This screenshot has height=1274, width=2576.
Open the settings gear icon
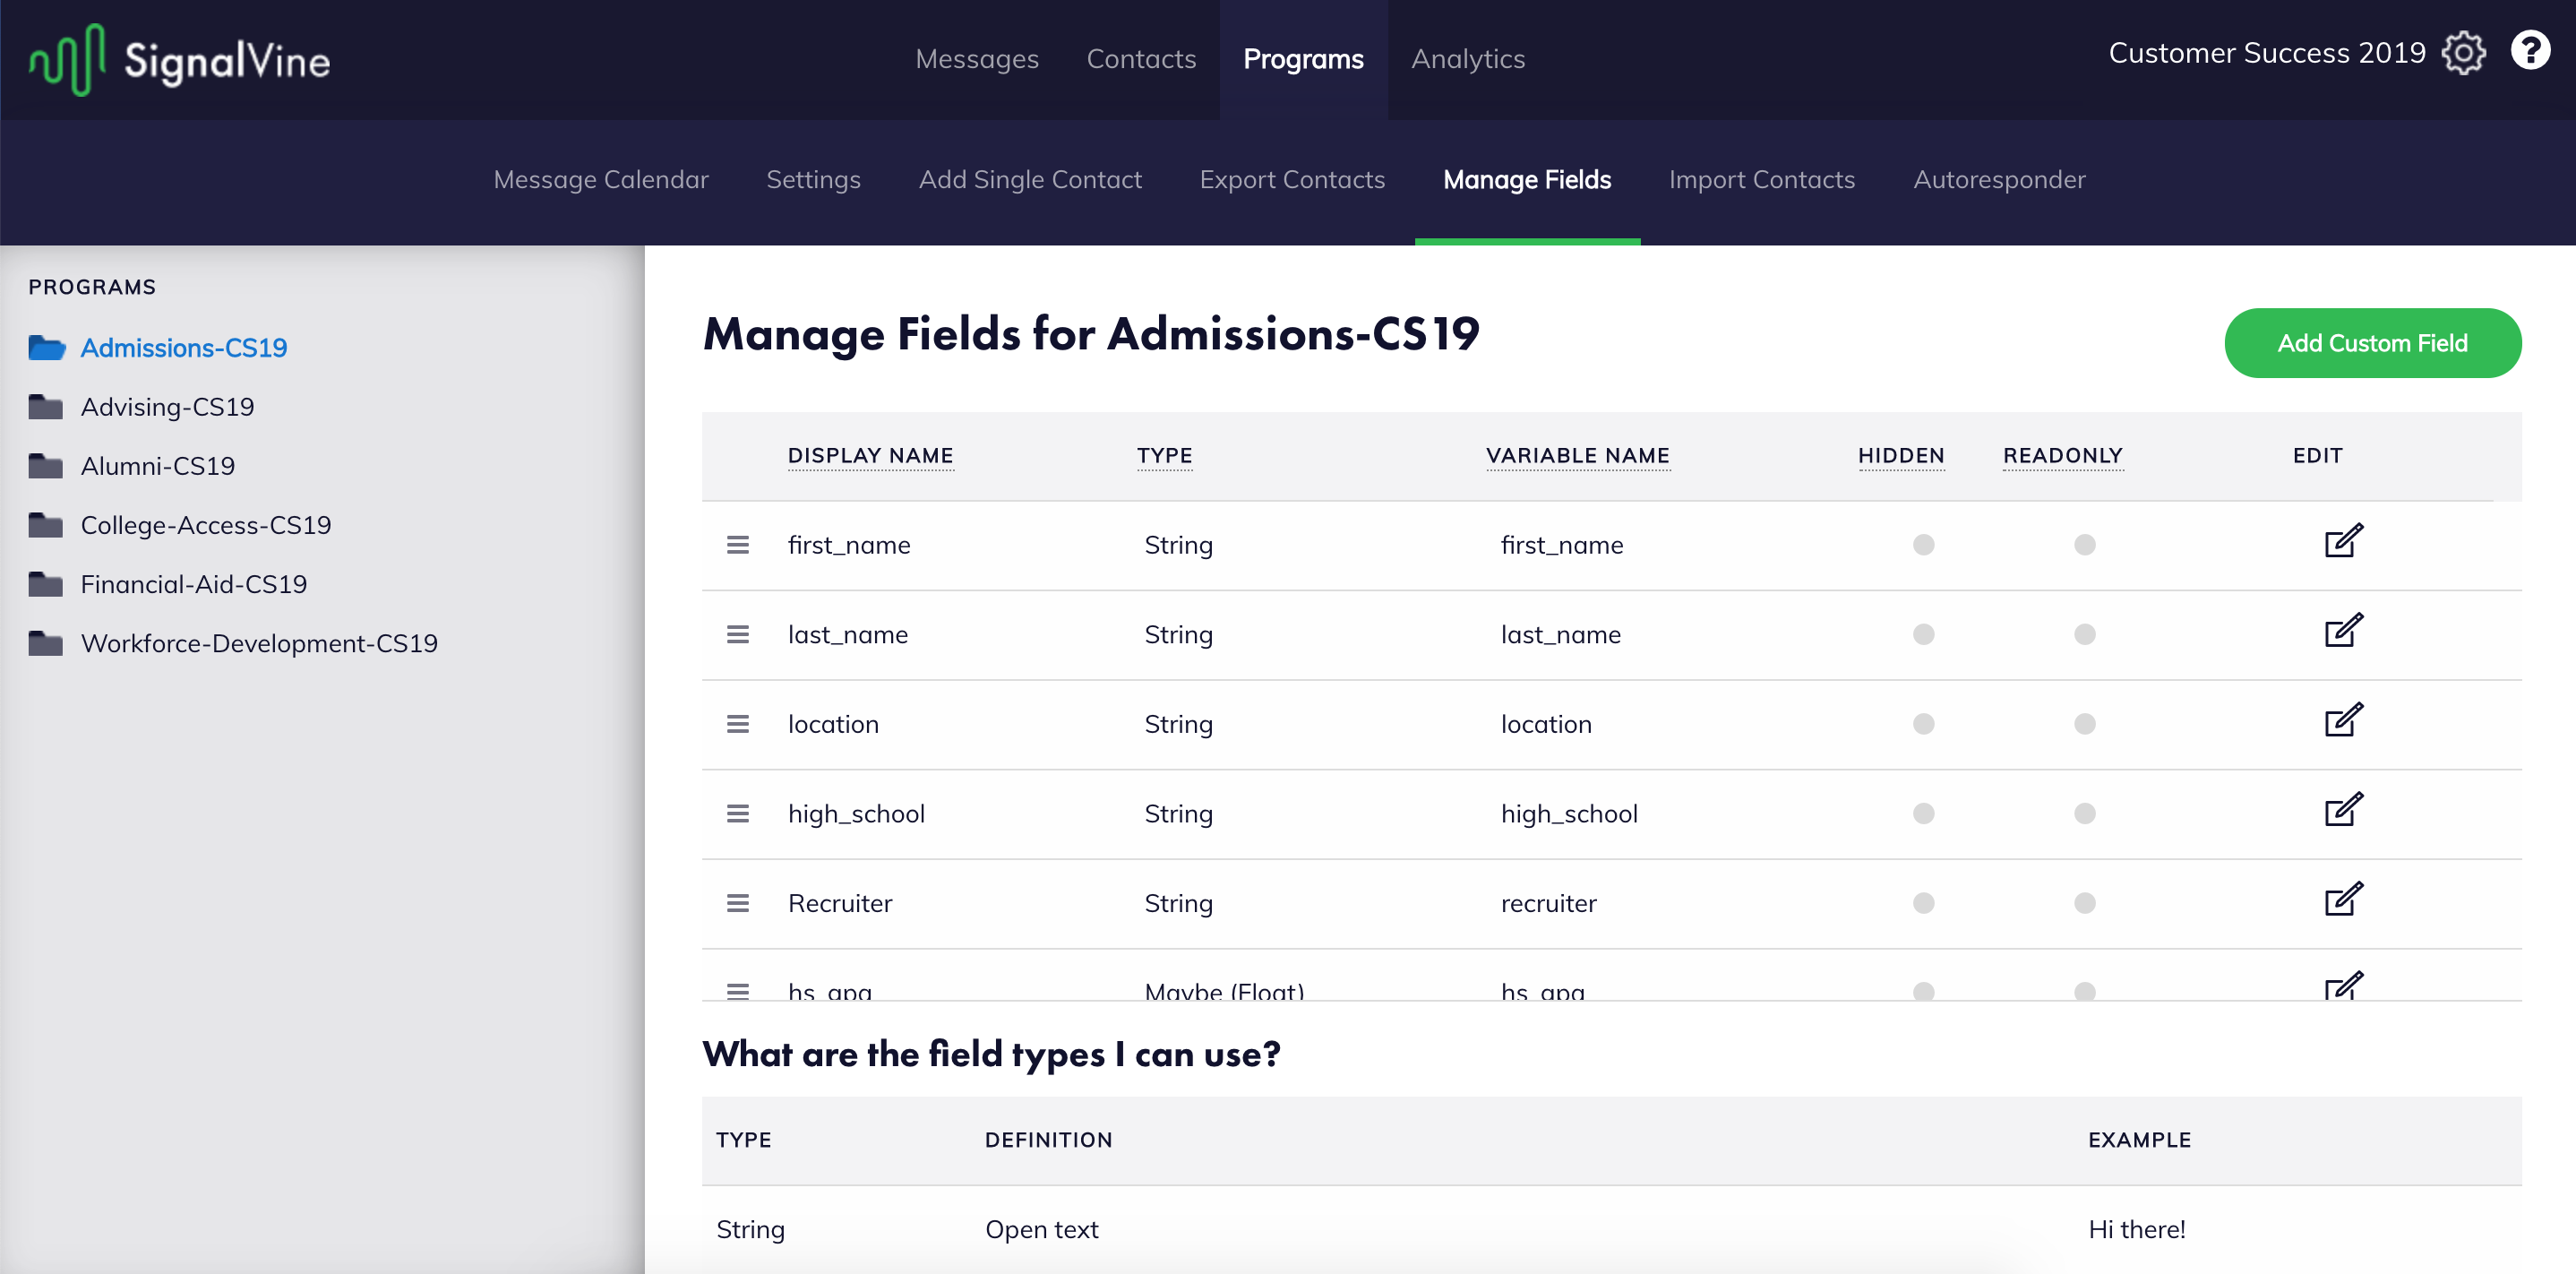click(2463, 53)
